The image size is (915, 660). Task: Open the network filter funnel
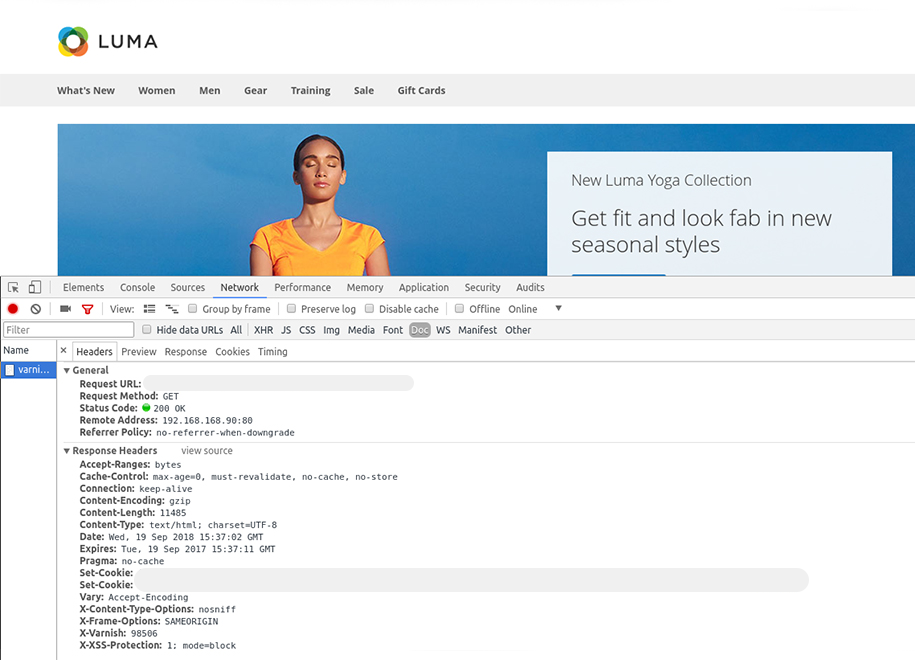click(87, 309)
